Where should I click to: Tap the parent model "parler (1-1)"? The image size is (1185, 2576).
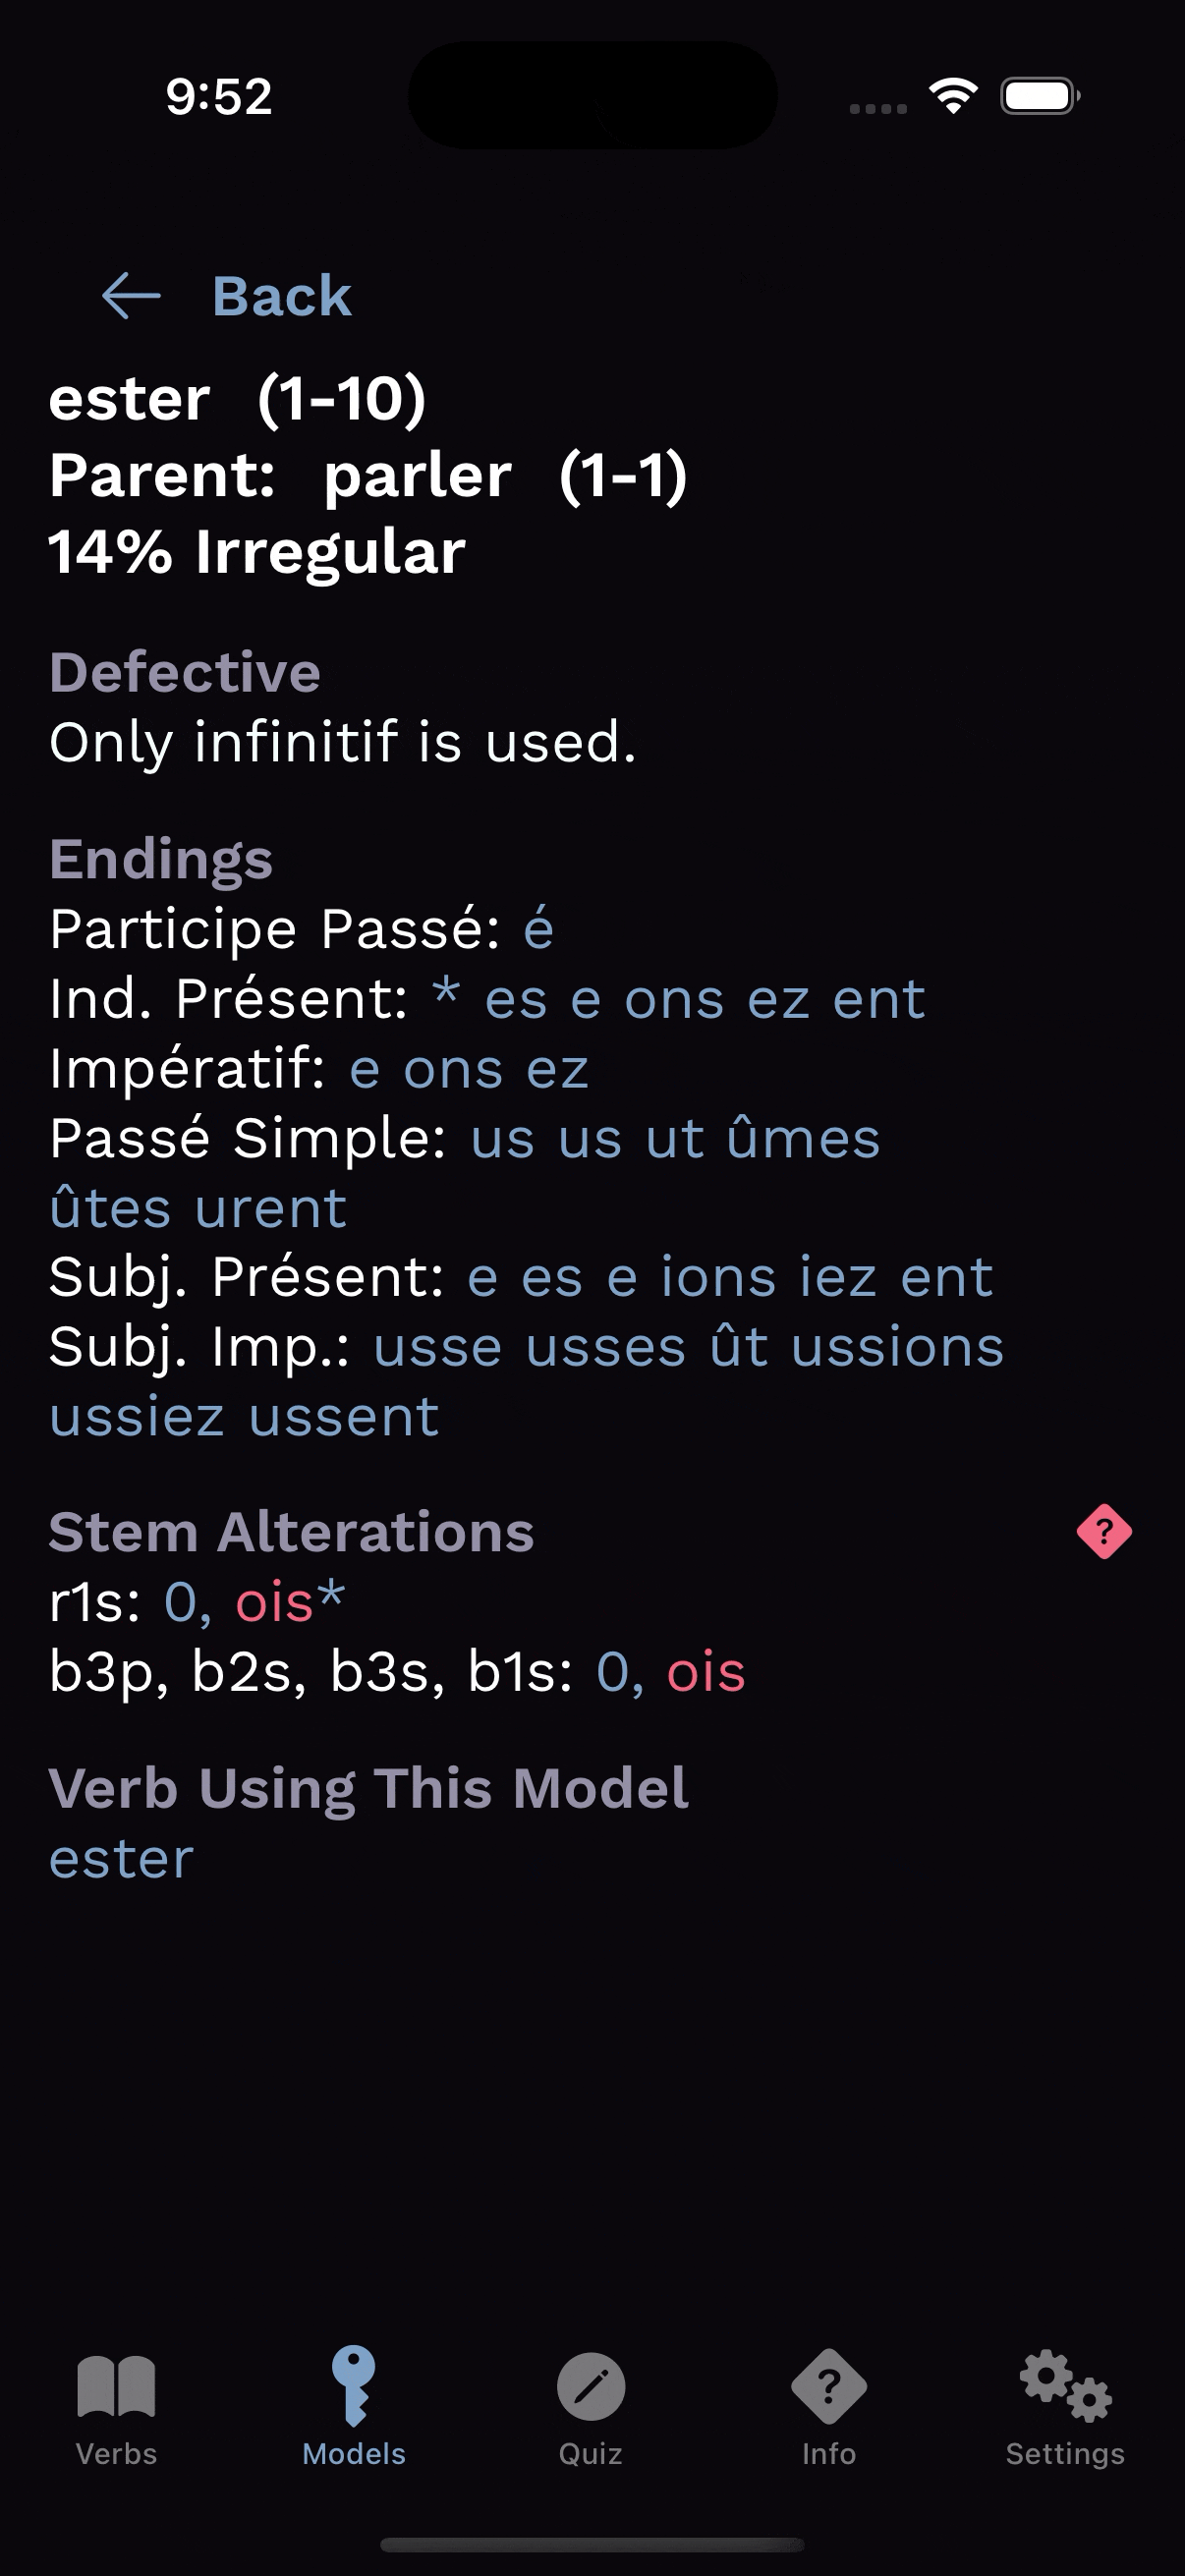click(505, 474)
